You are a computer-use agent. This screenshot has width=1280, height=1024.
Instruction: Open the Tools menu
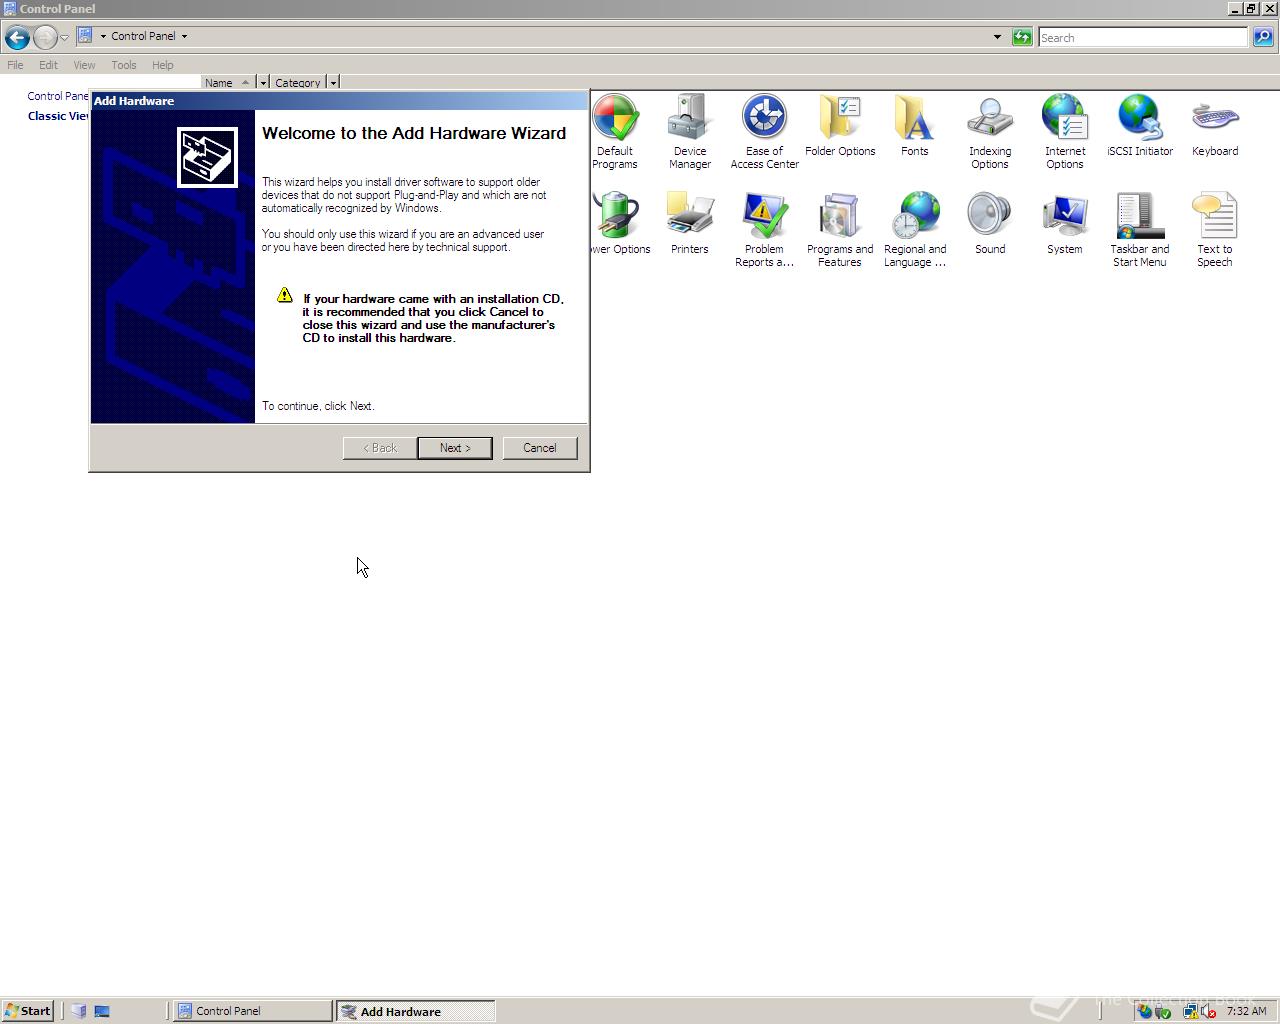(x=124, y=65)
